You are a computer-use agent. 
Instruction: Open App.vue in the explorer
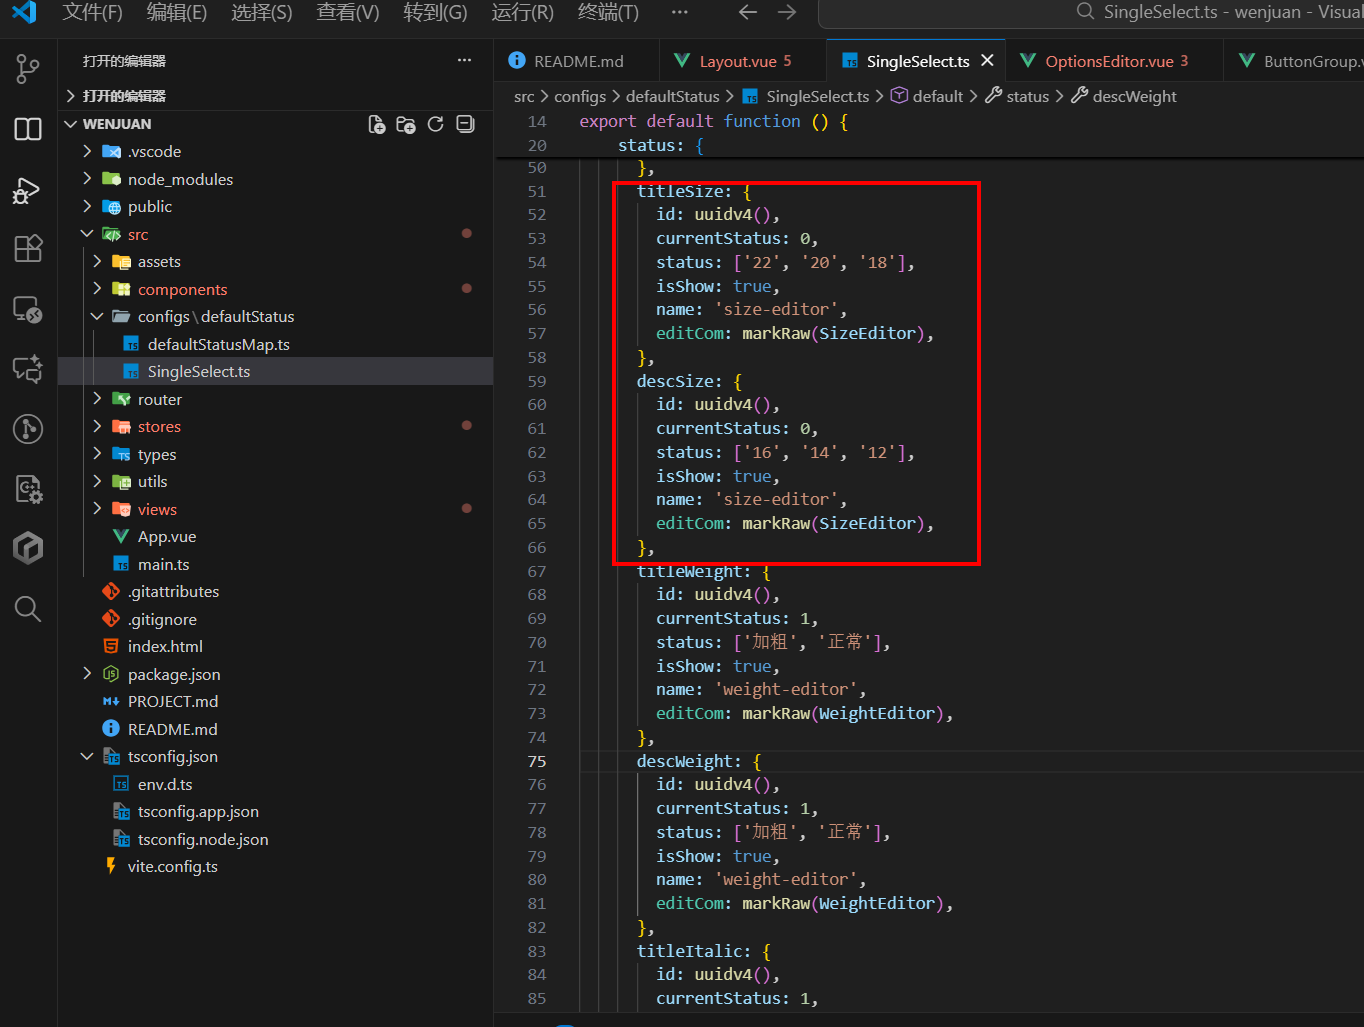point(166,537)
